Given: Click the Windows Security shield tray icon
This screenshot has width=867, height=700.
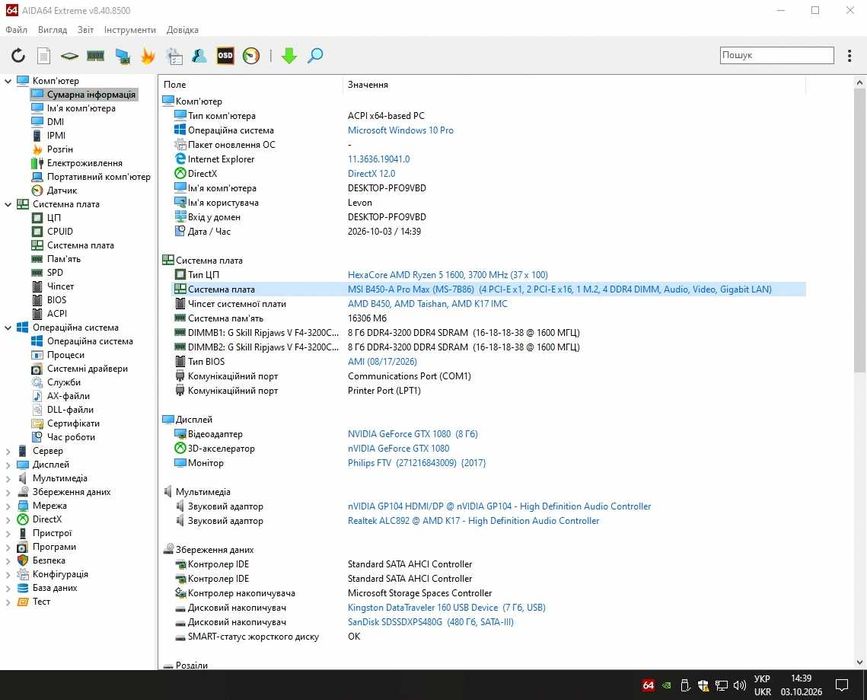Looking at the screenshot, I should [703, 686].
